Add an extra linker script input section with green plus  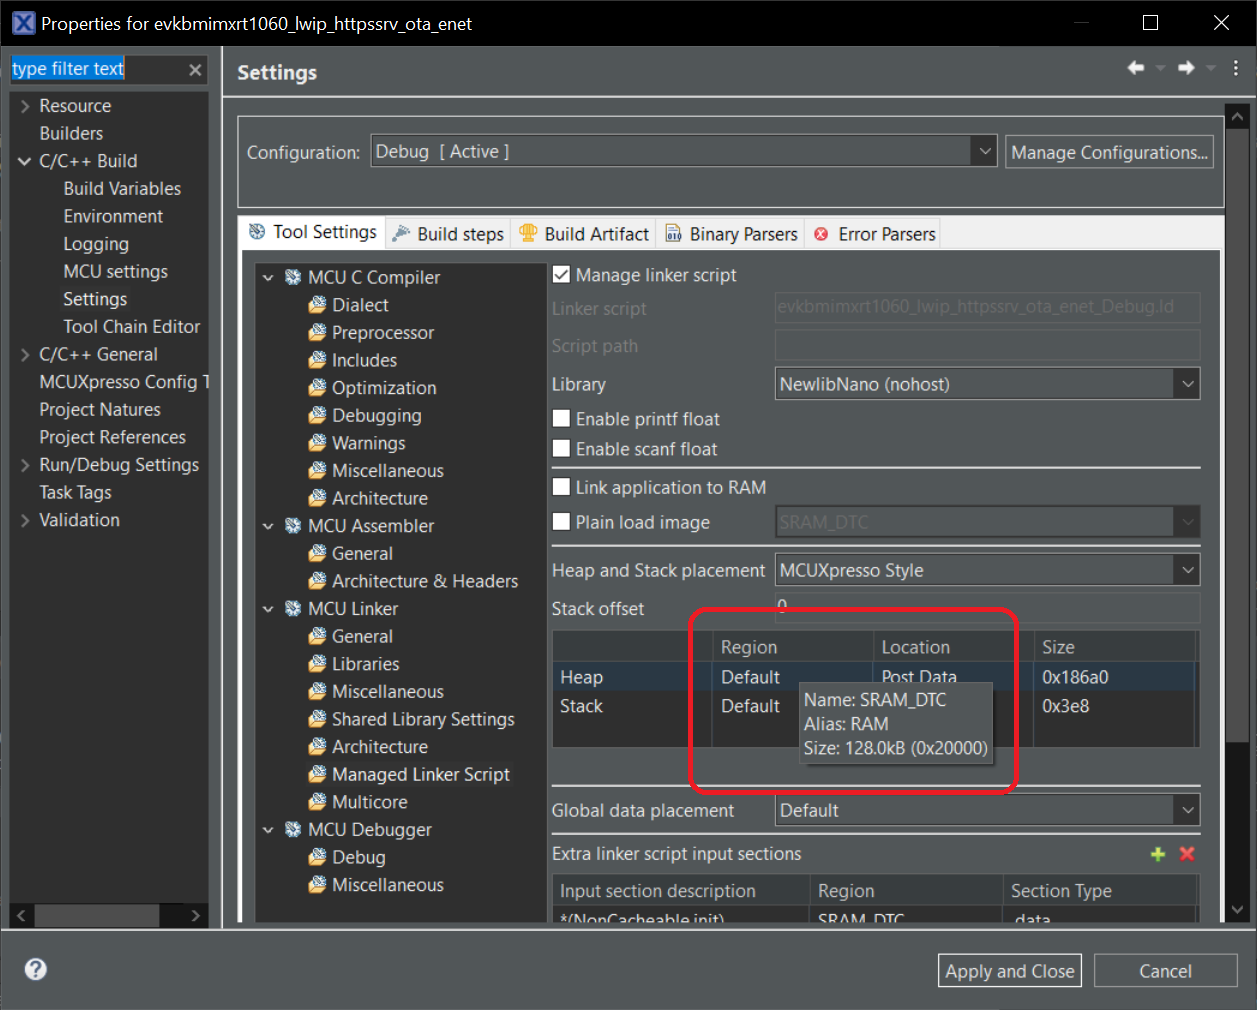point(1159,854)
